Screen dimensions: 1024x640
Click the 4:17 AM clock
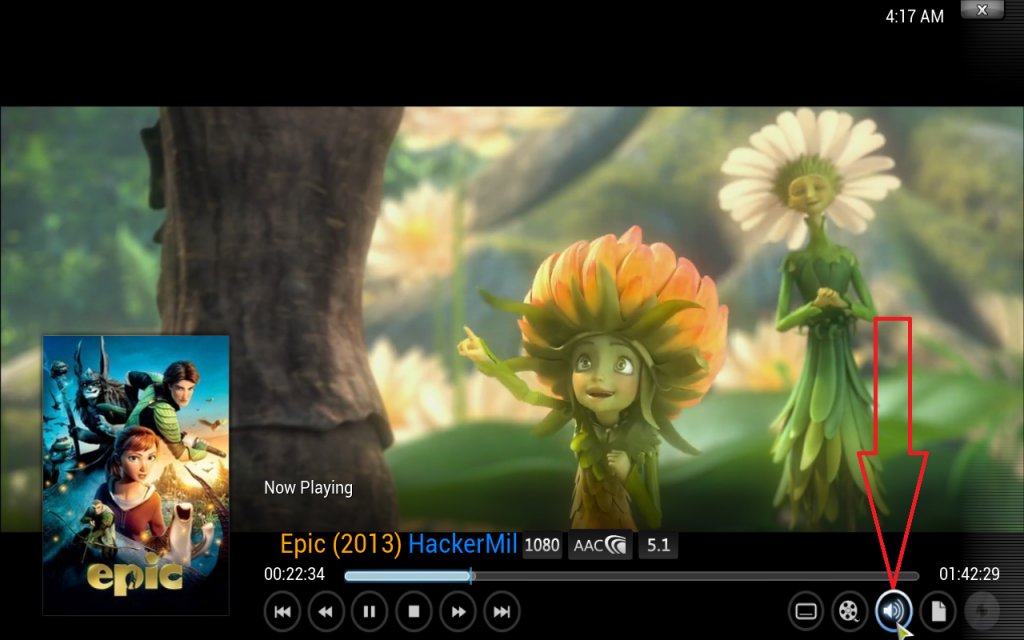point(914,16)
